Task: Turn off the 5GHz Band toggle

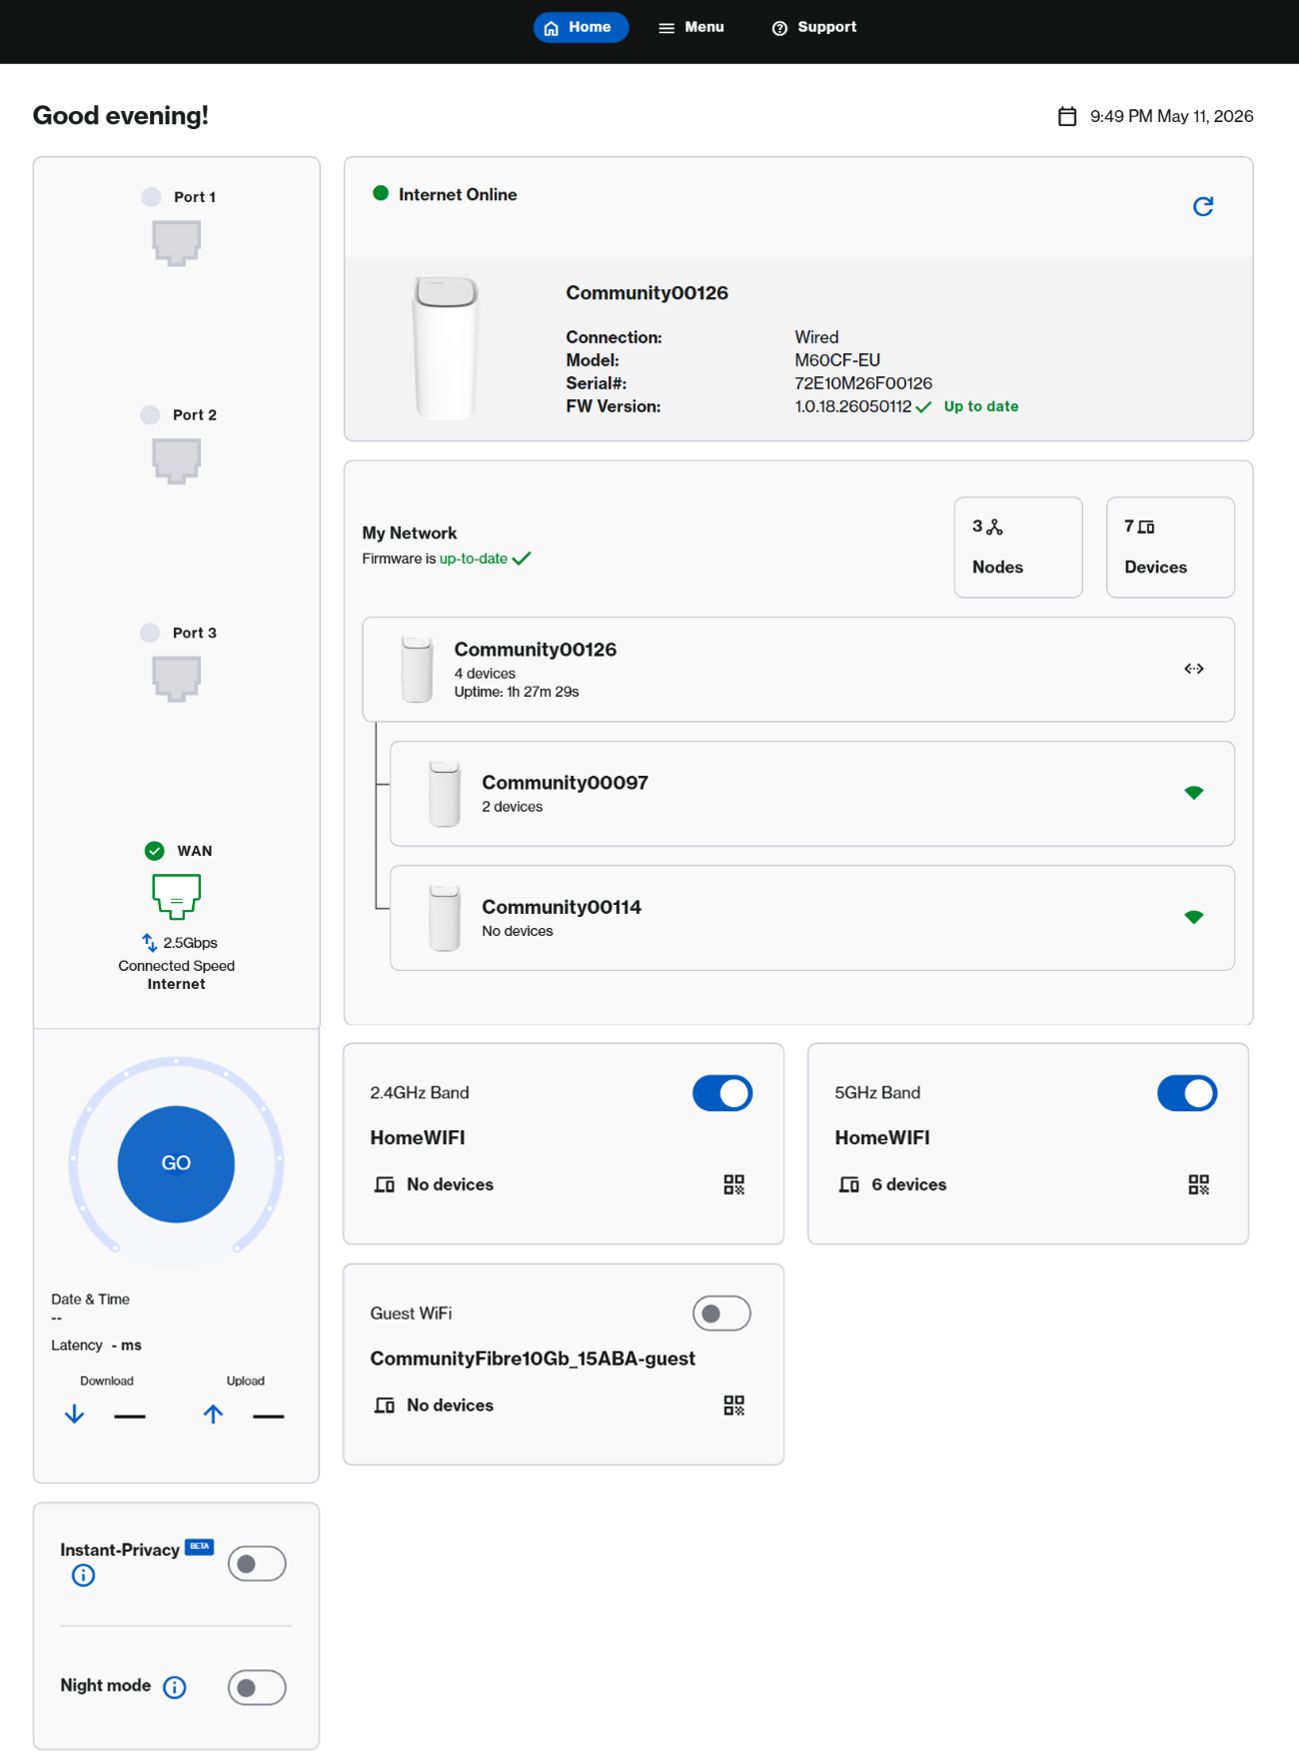Action: click(x=1187, y=1093)
